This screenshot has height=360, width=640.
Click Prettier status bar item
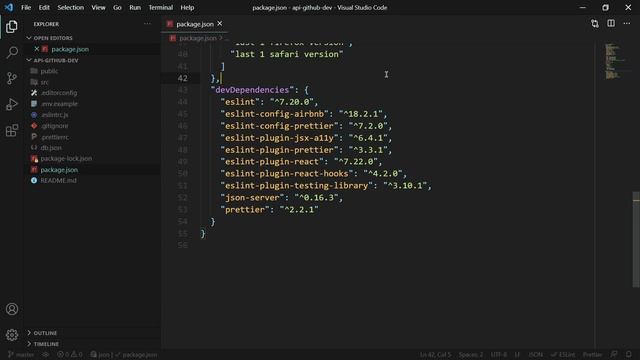(x=592, y=355)
